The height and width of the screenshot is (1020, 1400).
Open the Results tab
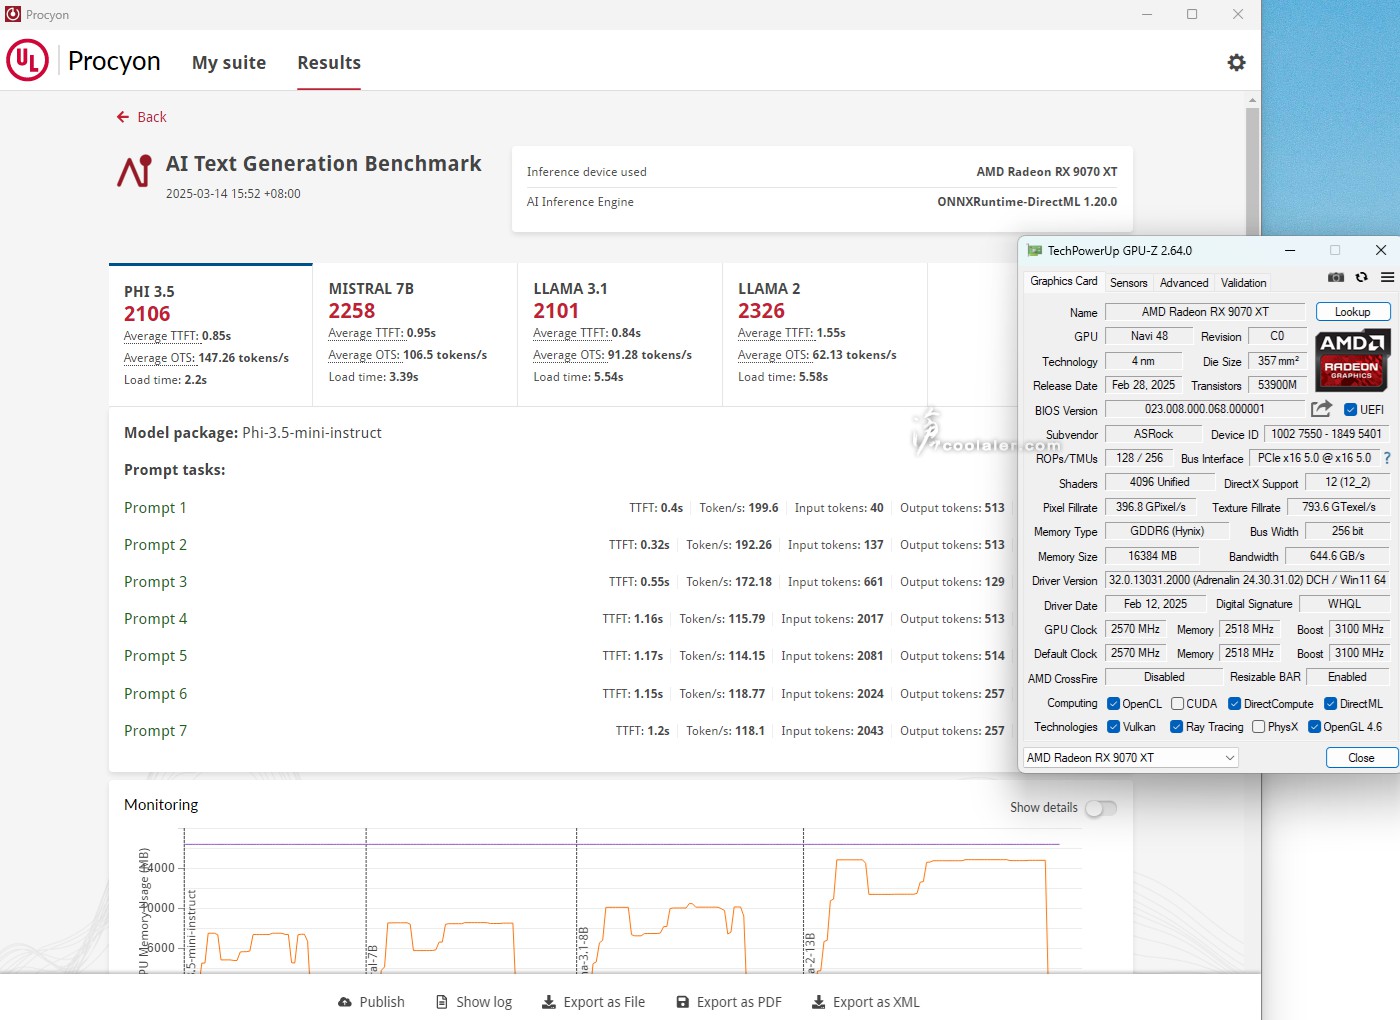[x=329, y=62]
